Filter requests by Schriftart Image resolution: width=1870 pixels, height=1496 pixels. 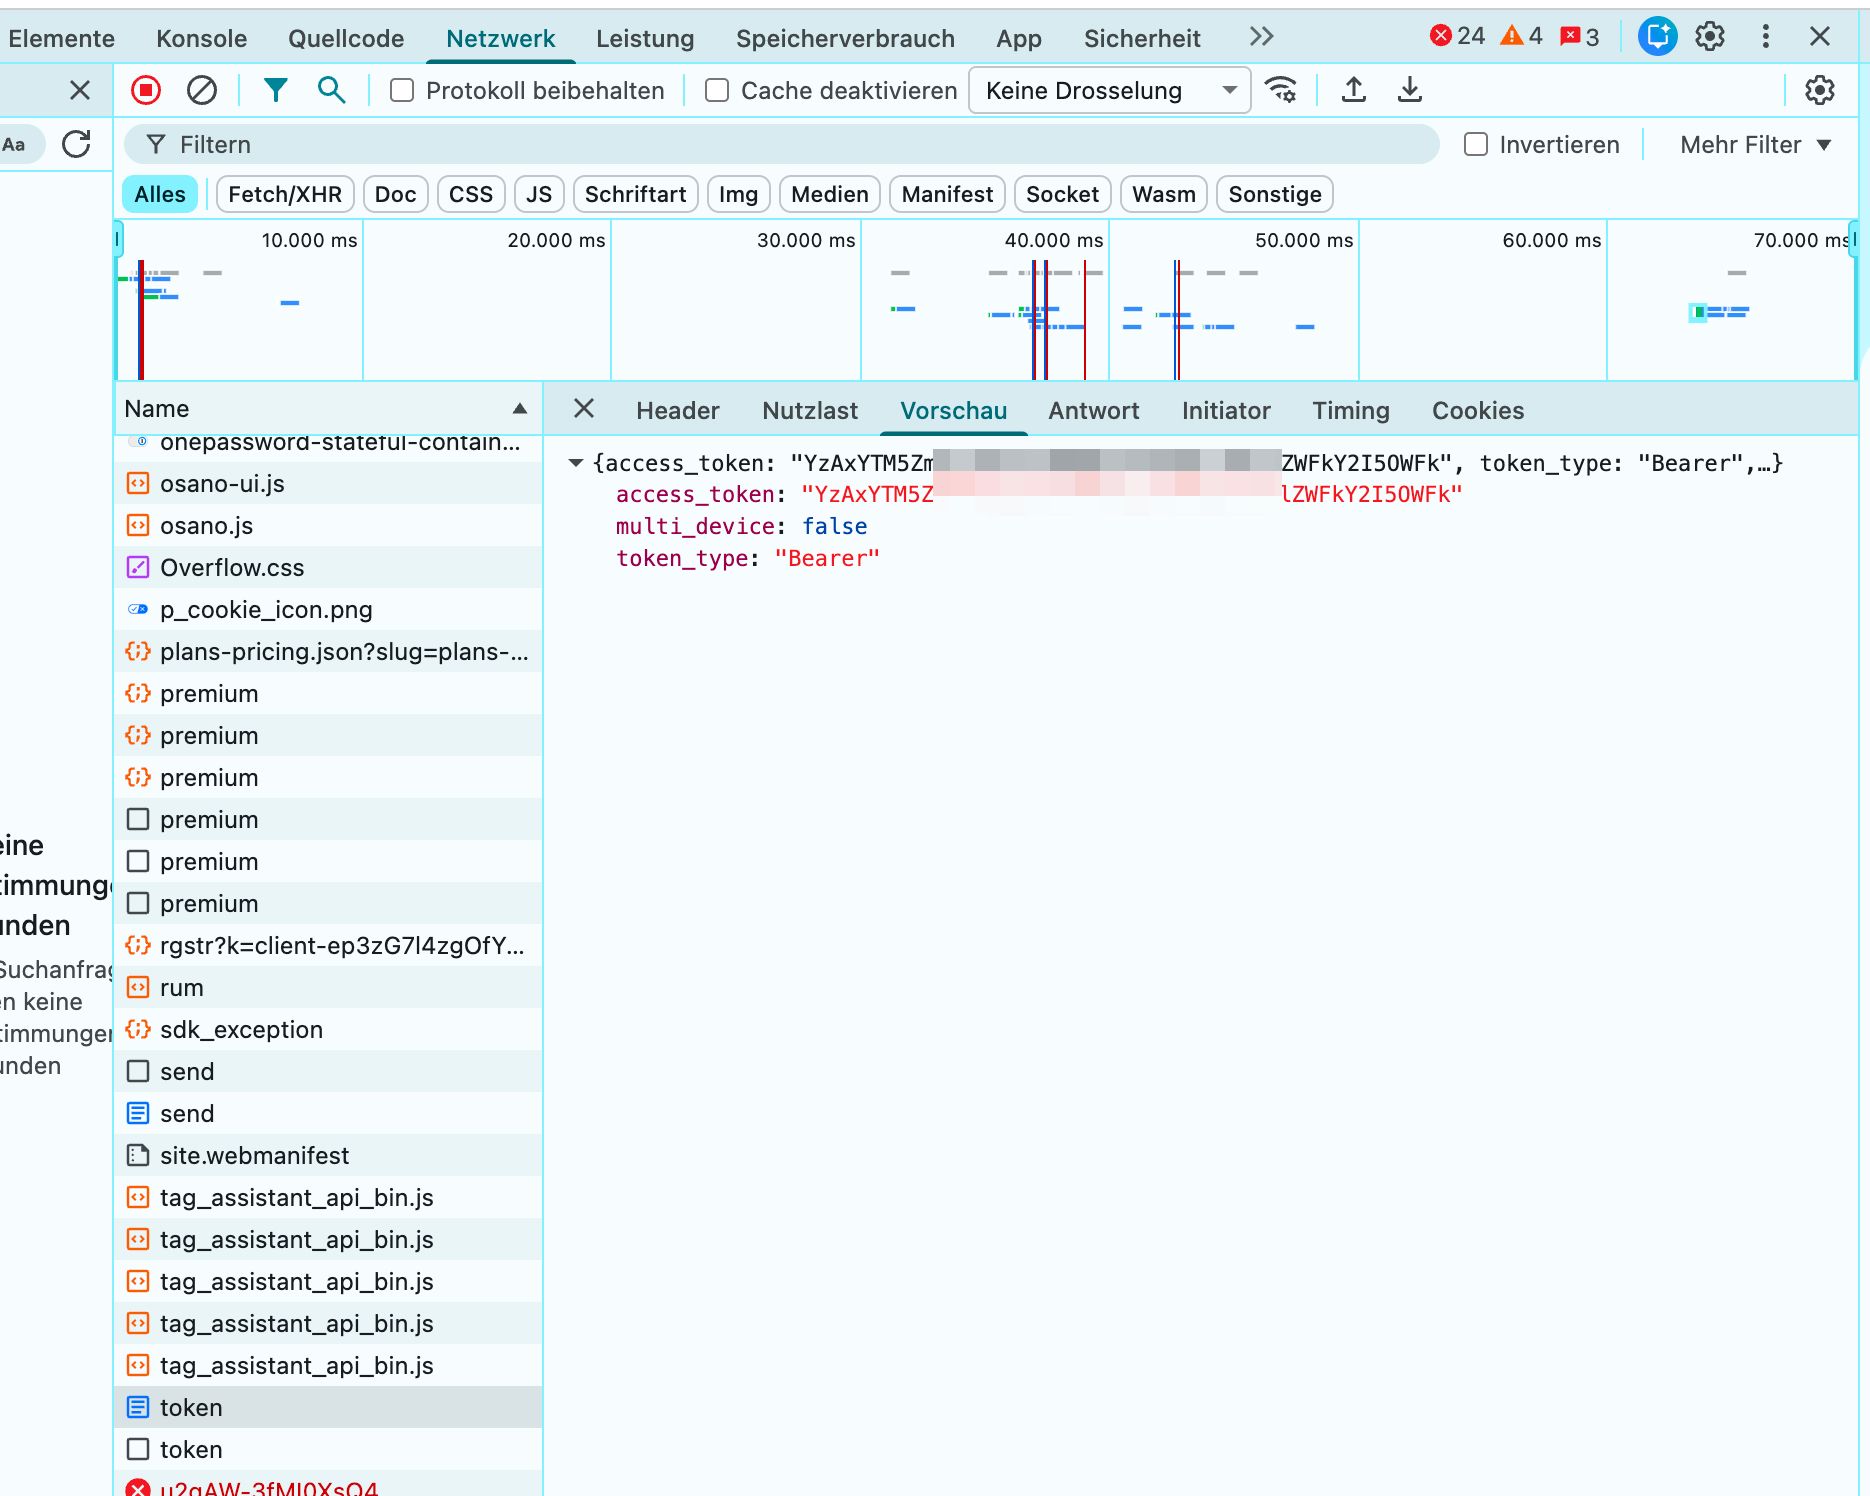click(x=635, y=194)
